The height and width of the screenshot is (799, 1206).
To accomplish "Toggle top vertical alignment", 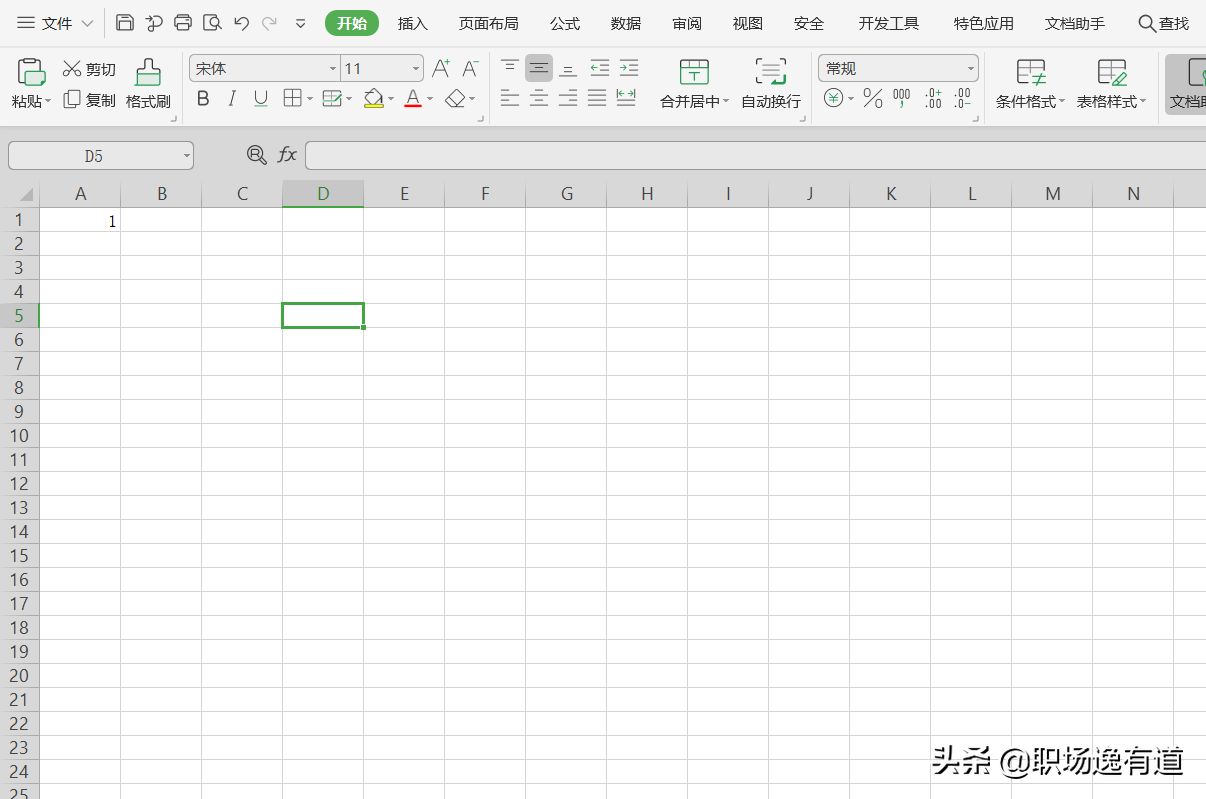I will 510,68.
